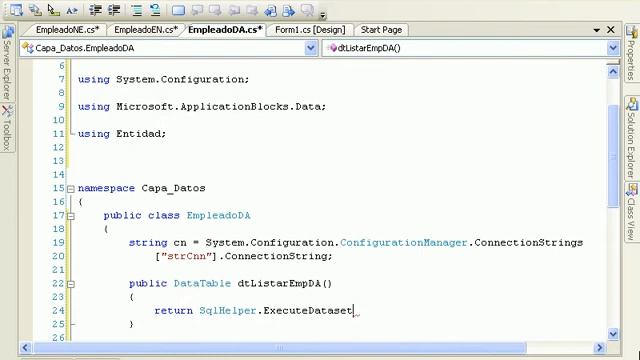640x360 pixels.
Task: Click the Display Word Completion icon
Action: click(72, 10)
